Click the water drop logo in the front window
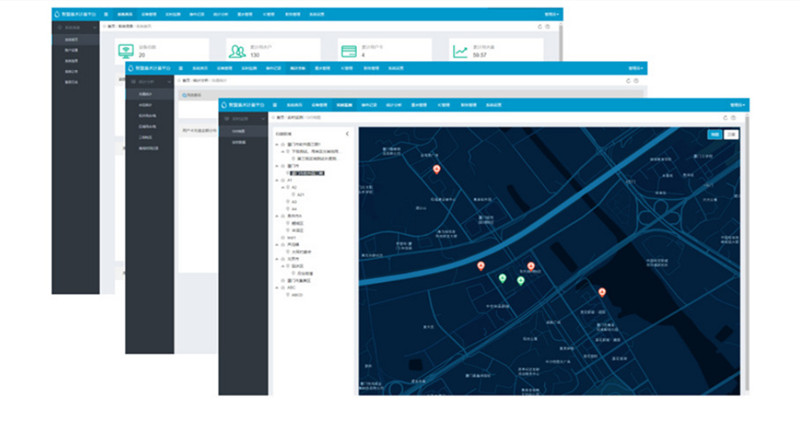The width and height of the screenshot is (800, 448). pos(225,104)
